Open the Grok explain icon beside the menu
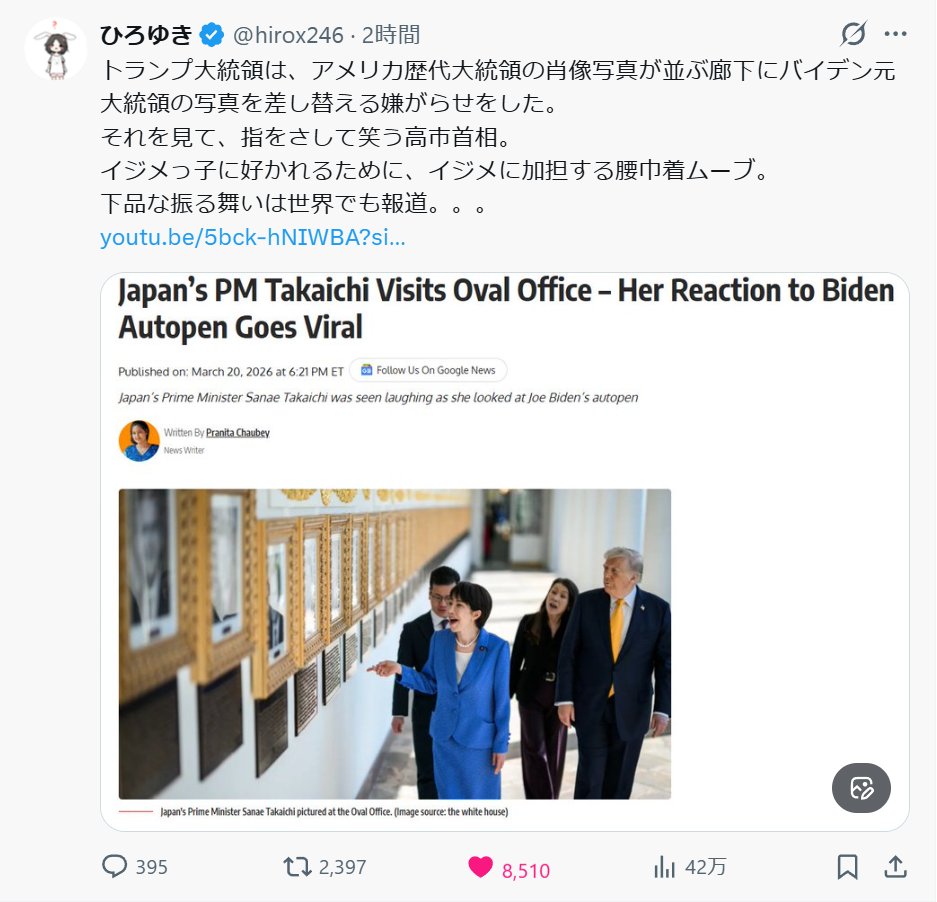 [x=853, y=34]
